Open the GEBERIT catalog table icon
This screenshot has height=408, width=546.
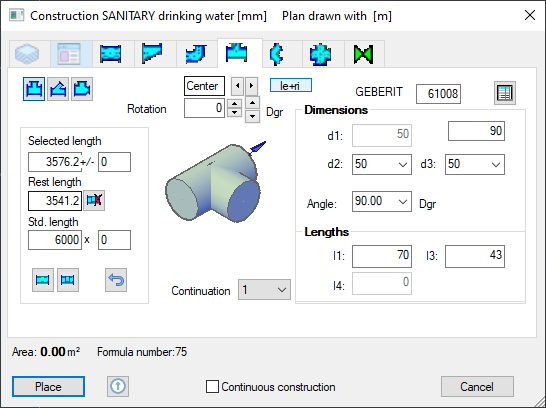505,93
